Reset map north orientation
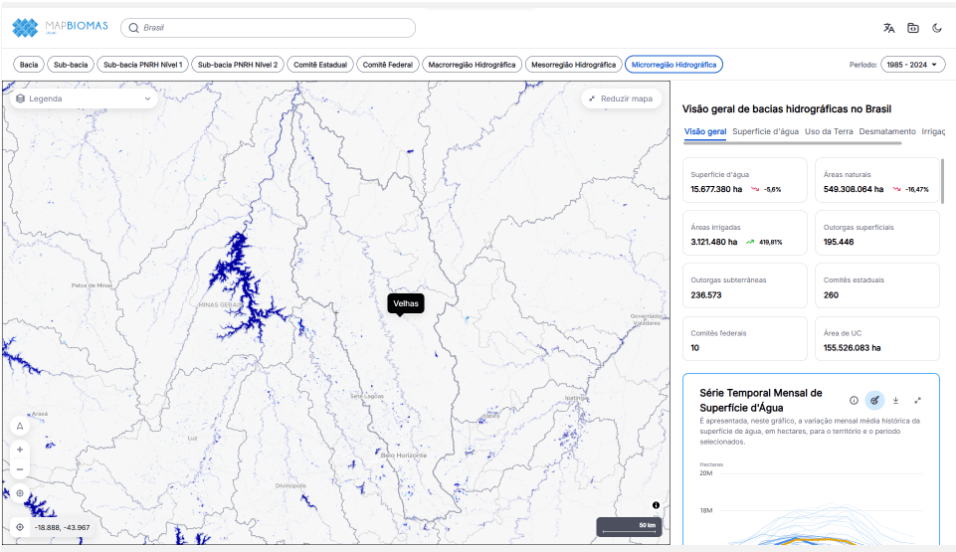Image resolution: width=956 pixels, height=552 pixels. pos(20,426)
